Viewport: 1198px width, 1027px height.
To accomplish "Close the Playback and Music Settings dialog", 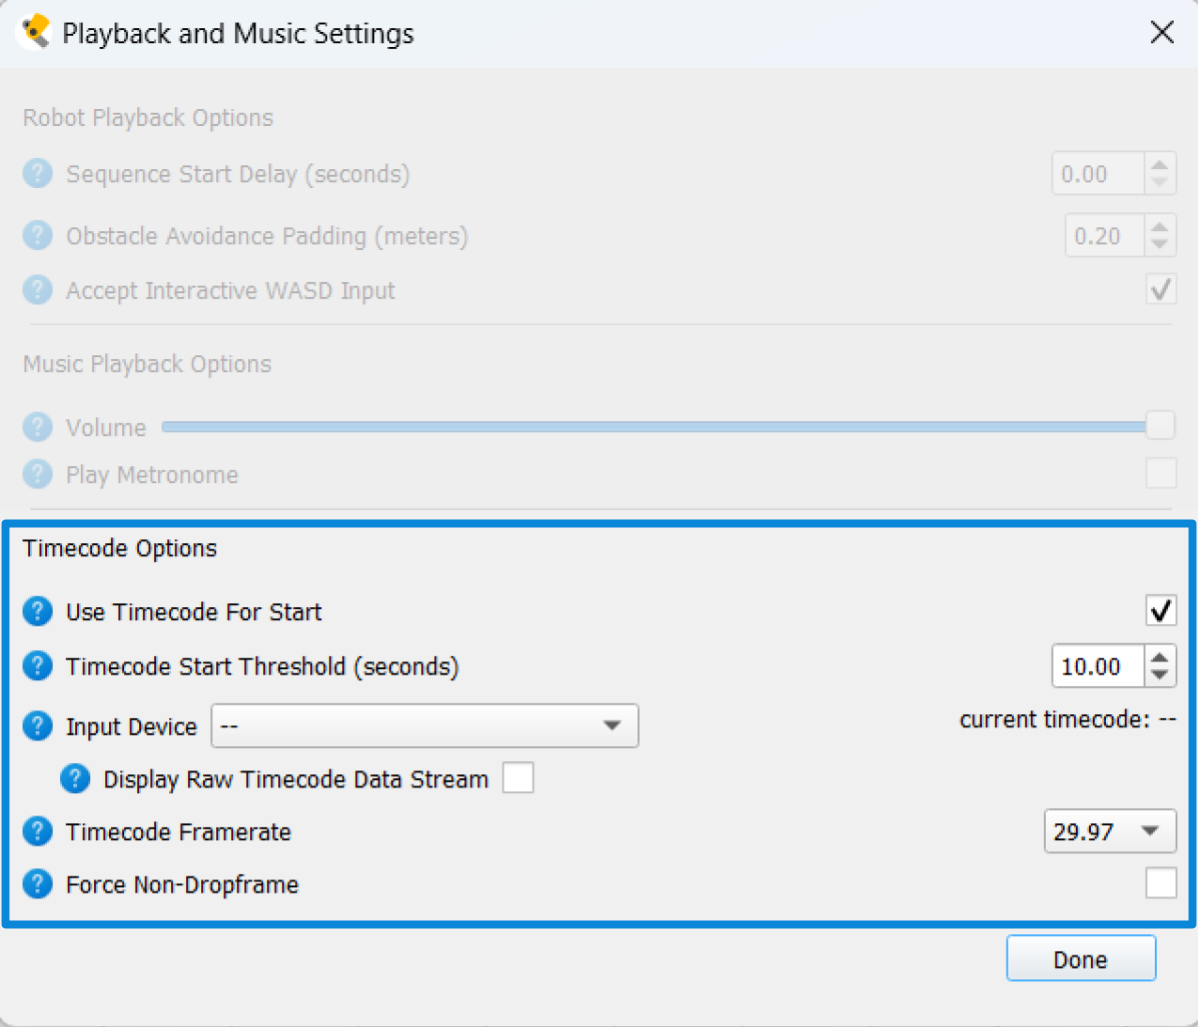I will pyautogui.click(x=1161, y=33).
